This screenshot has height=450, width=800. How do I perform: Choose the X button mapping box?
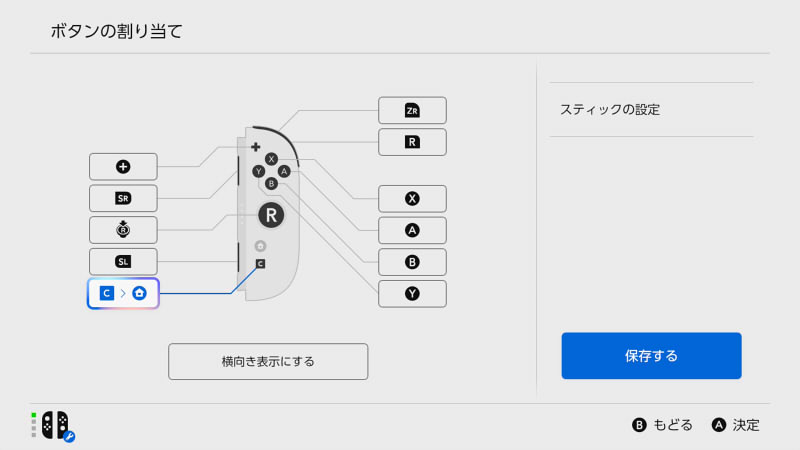[x=412, y=198]
